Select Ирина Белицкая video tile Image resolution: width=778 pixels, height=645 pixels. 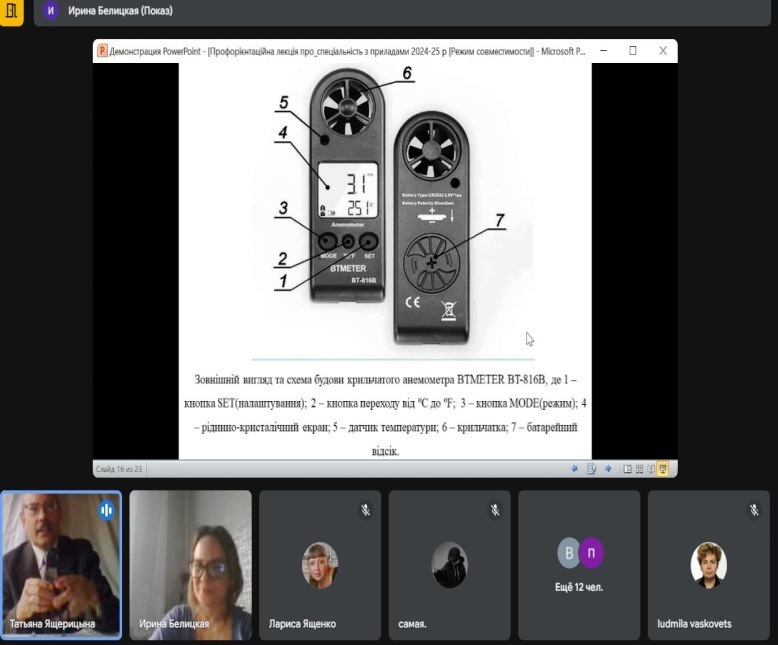pyautogui.click(x=191, y=565)
